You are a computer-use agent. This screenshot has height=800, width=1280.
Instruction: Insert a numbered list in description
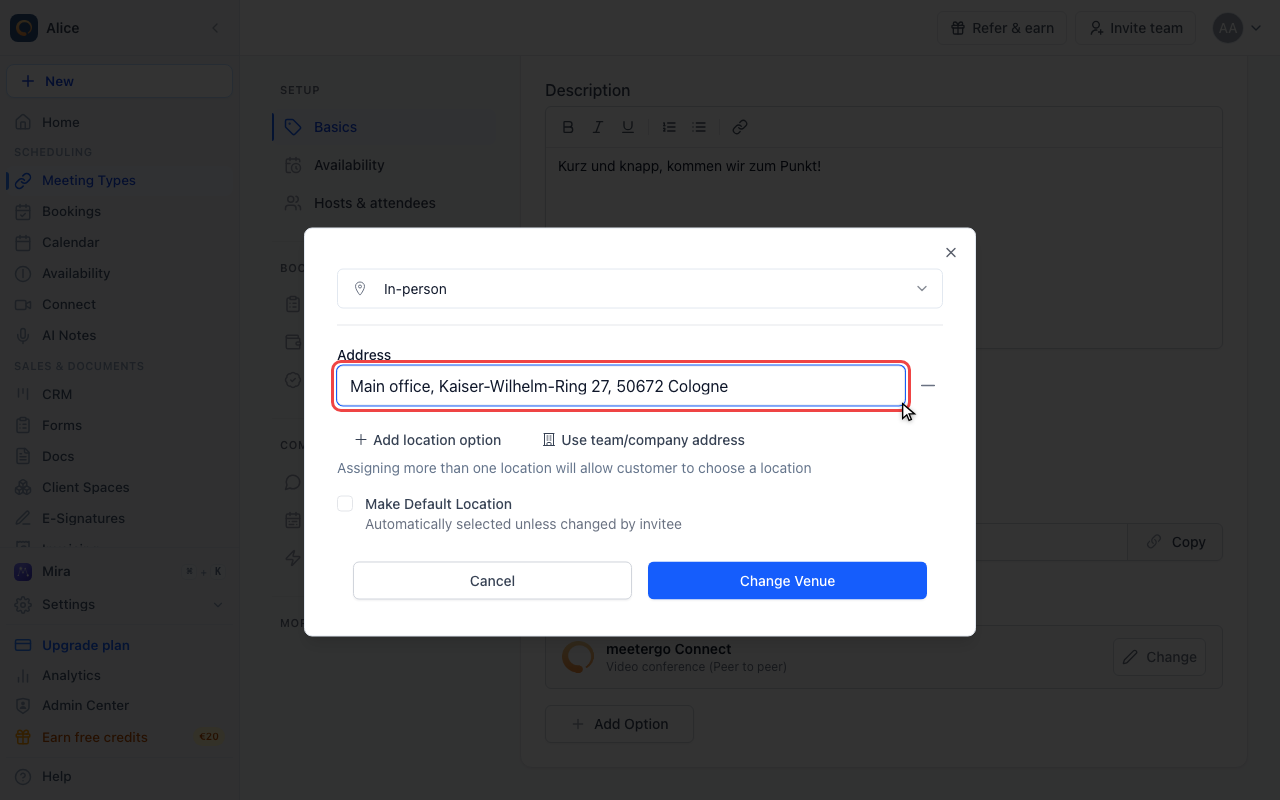tap(669, 127)
